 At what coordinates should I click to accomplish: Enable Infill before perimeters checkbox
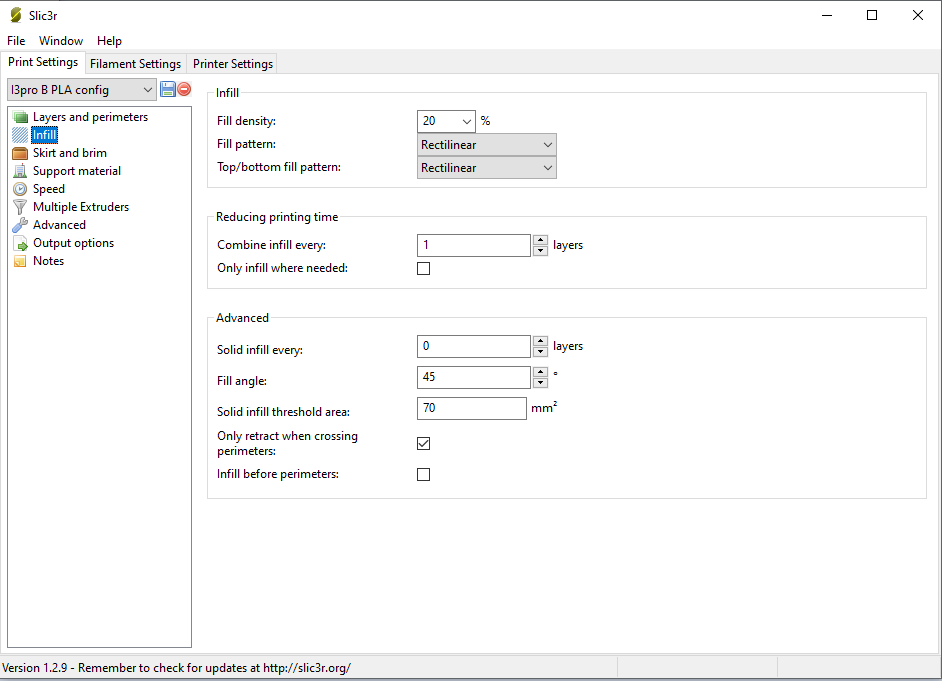coord(423,475)
